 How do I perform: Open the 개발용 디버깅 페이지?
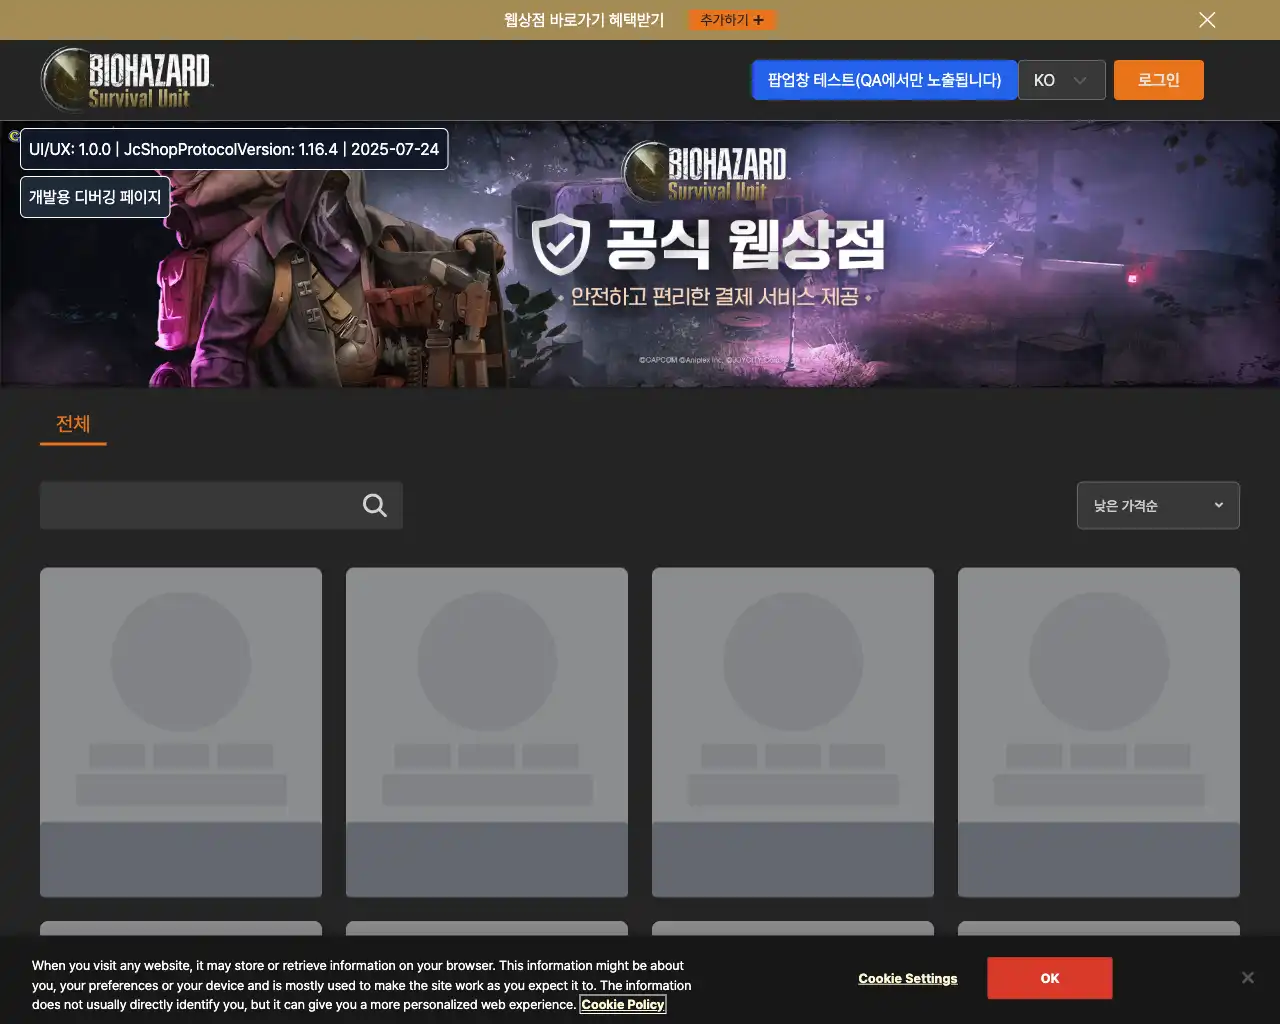[x=95, y=196]
